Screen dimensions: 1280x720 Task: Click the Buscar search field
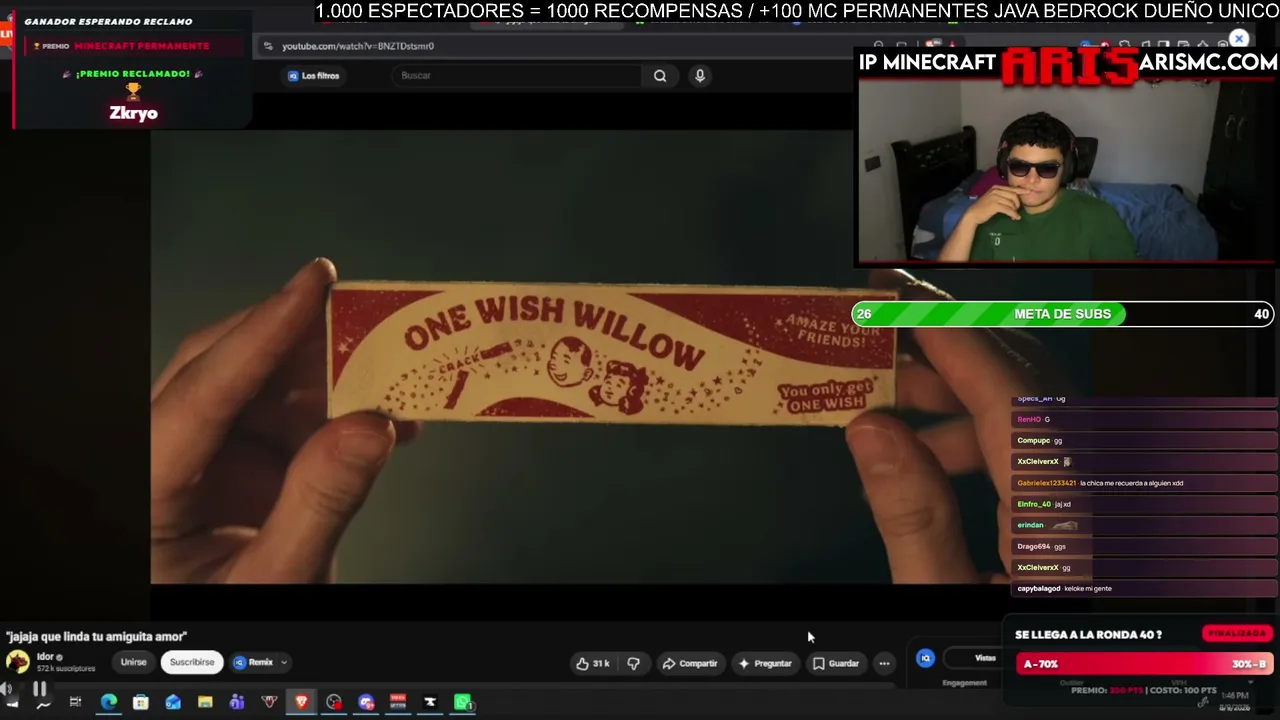(518, 76)
